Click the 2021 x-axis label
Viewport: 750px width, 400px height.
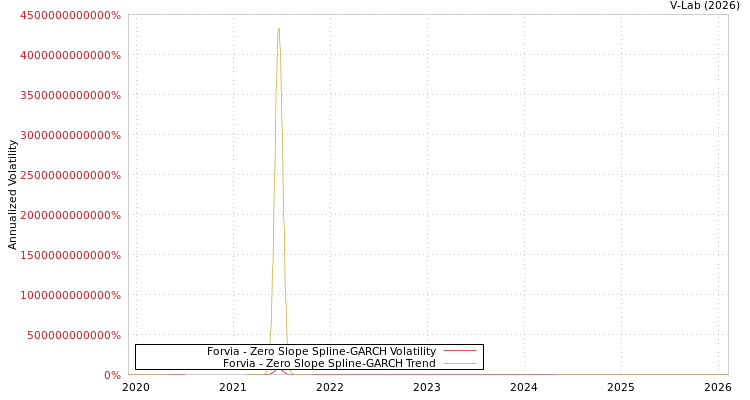[x=233, y=387]
